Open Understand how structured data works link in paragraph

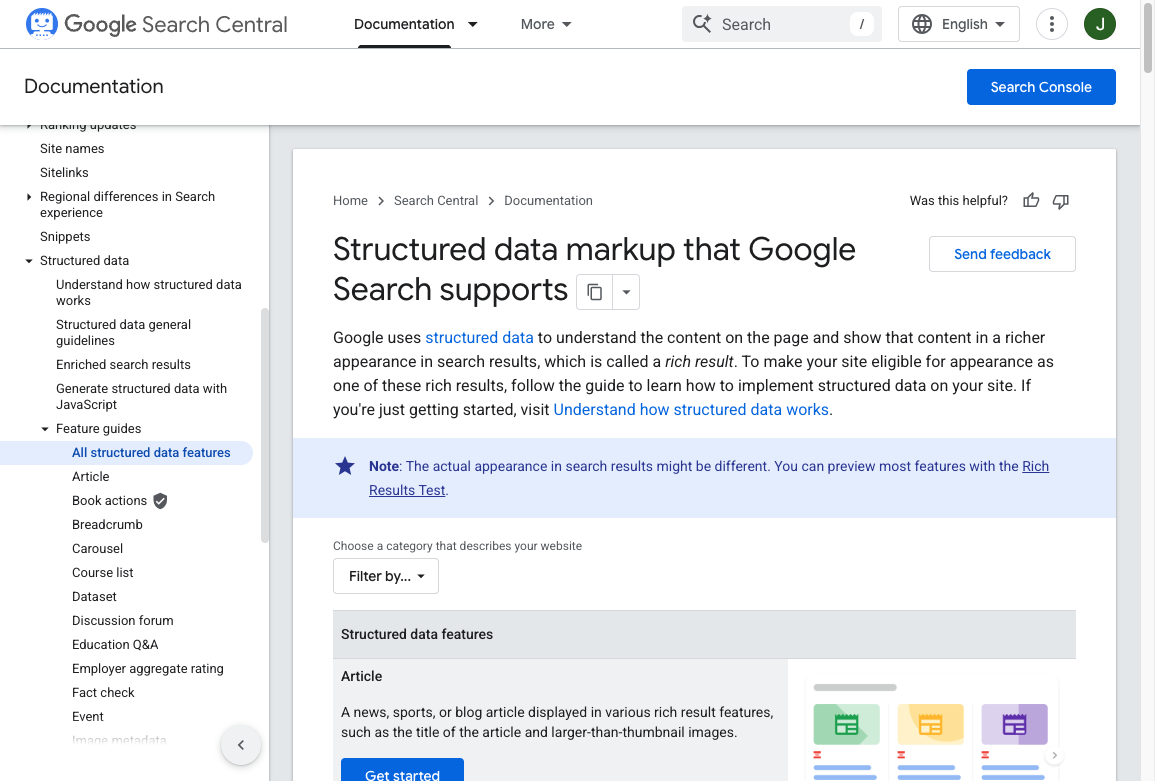[691, 410]
